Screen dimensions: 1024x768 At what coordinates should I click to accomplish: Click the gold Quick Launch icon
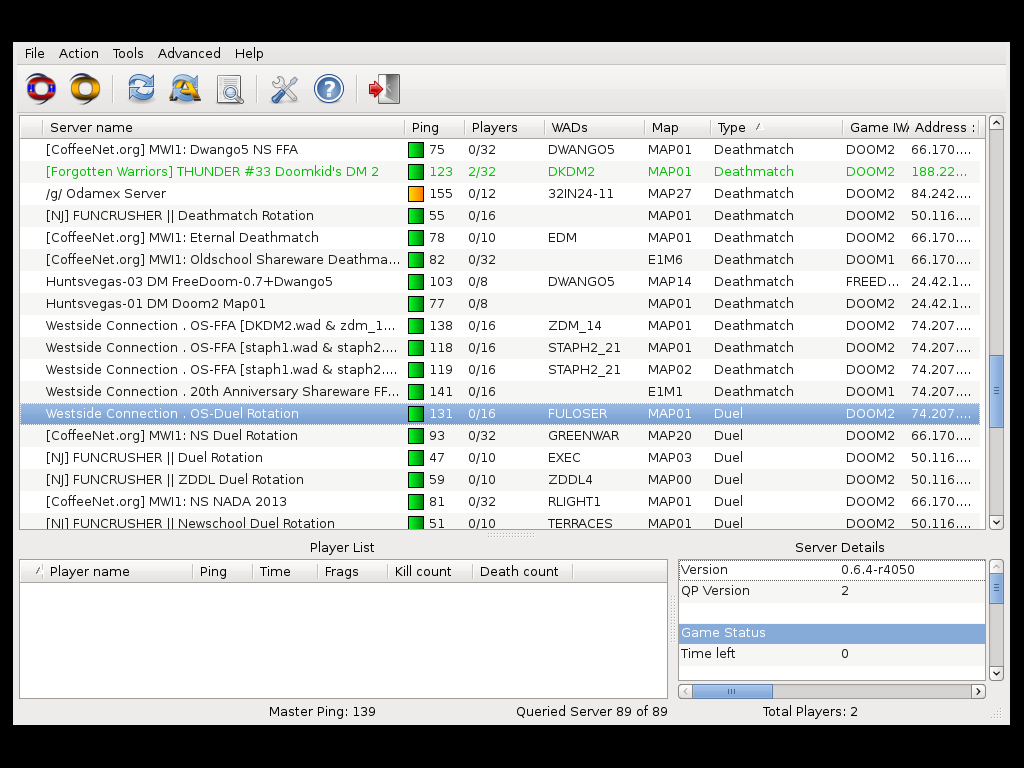(85, 89)
